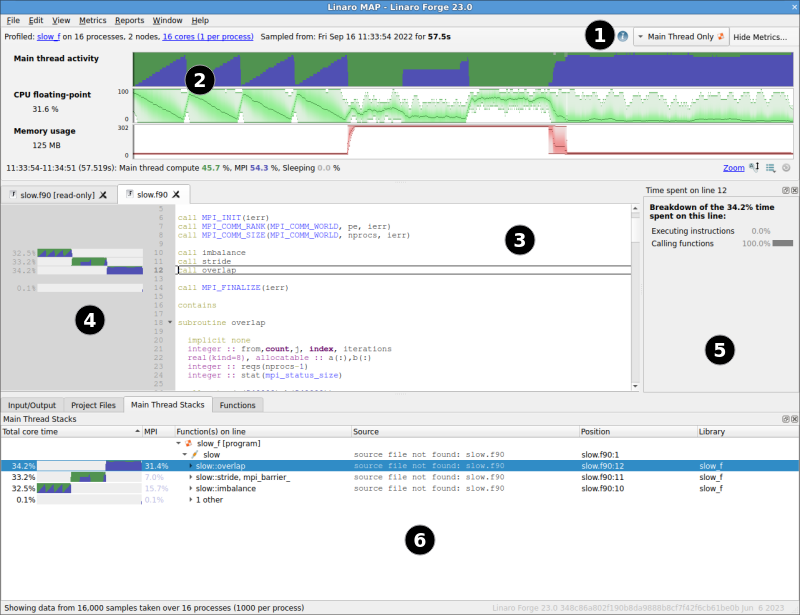Open the View menu
This screenshot has width=800, height=615.
click(x=61, y=20)
